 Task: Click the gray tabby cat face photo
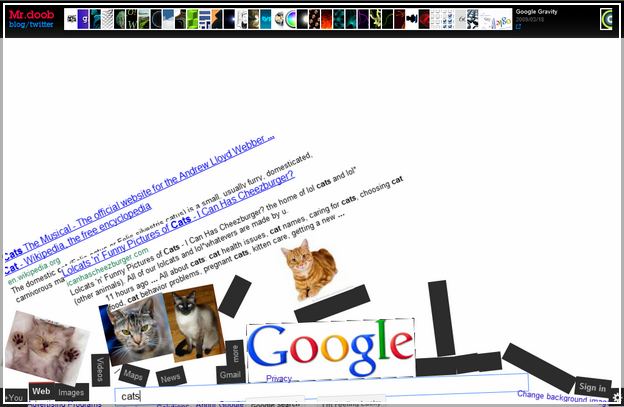[x=136, y=329]
